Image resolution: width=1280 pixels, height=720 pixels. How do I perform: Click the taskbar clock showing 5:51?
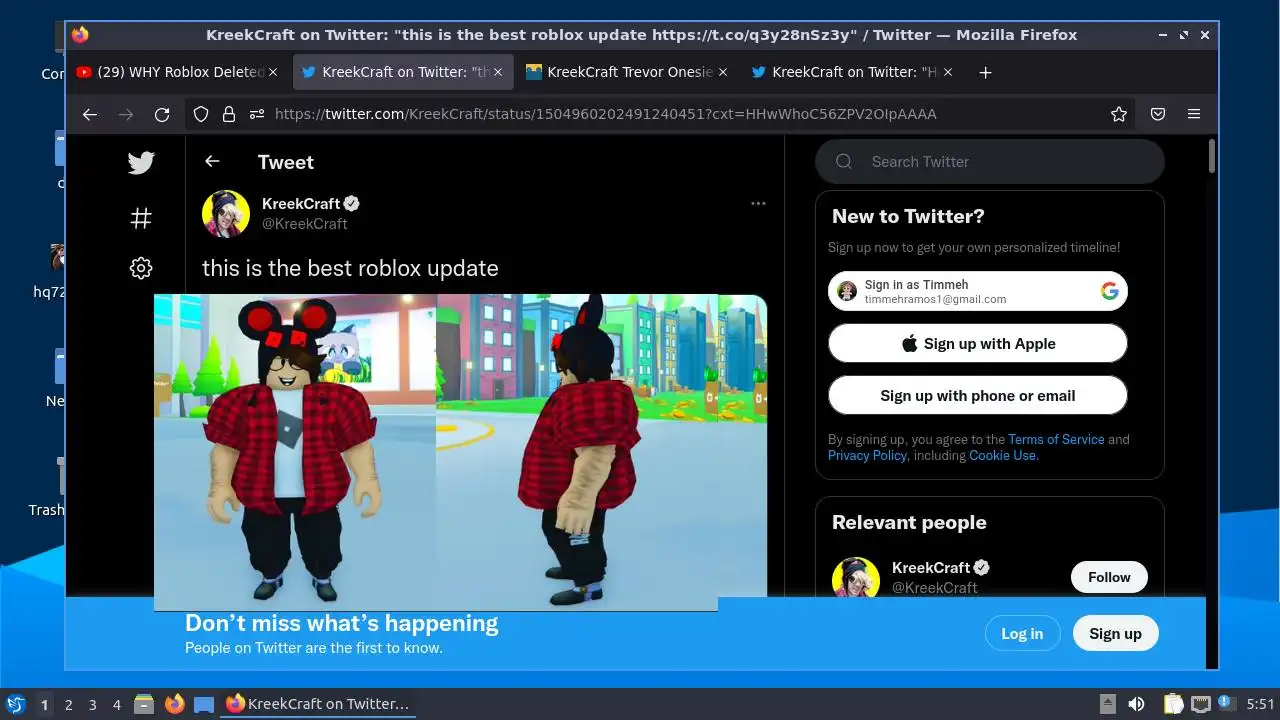[1260, 704]
